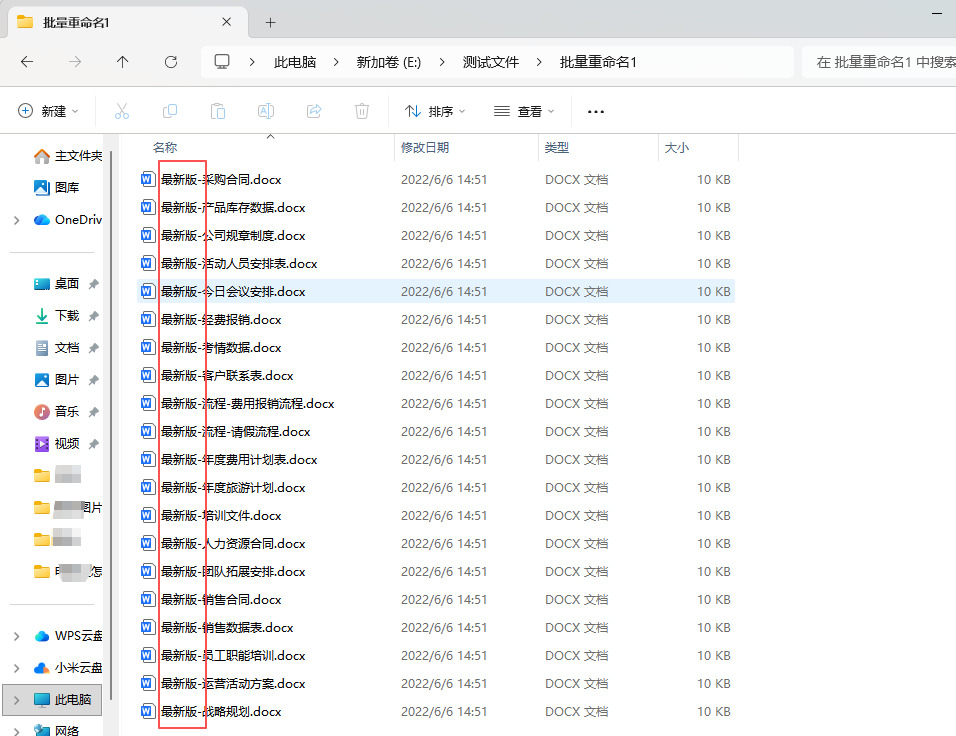Open 图库 in the sidebar
Viewport: 956px width, 736px height.
[56, 187]
